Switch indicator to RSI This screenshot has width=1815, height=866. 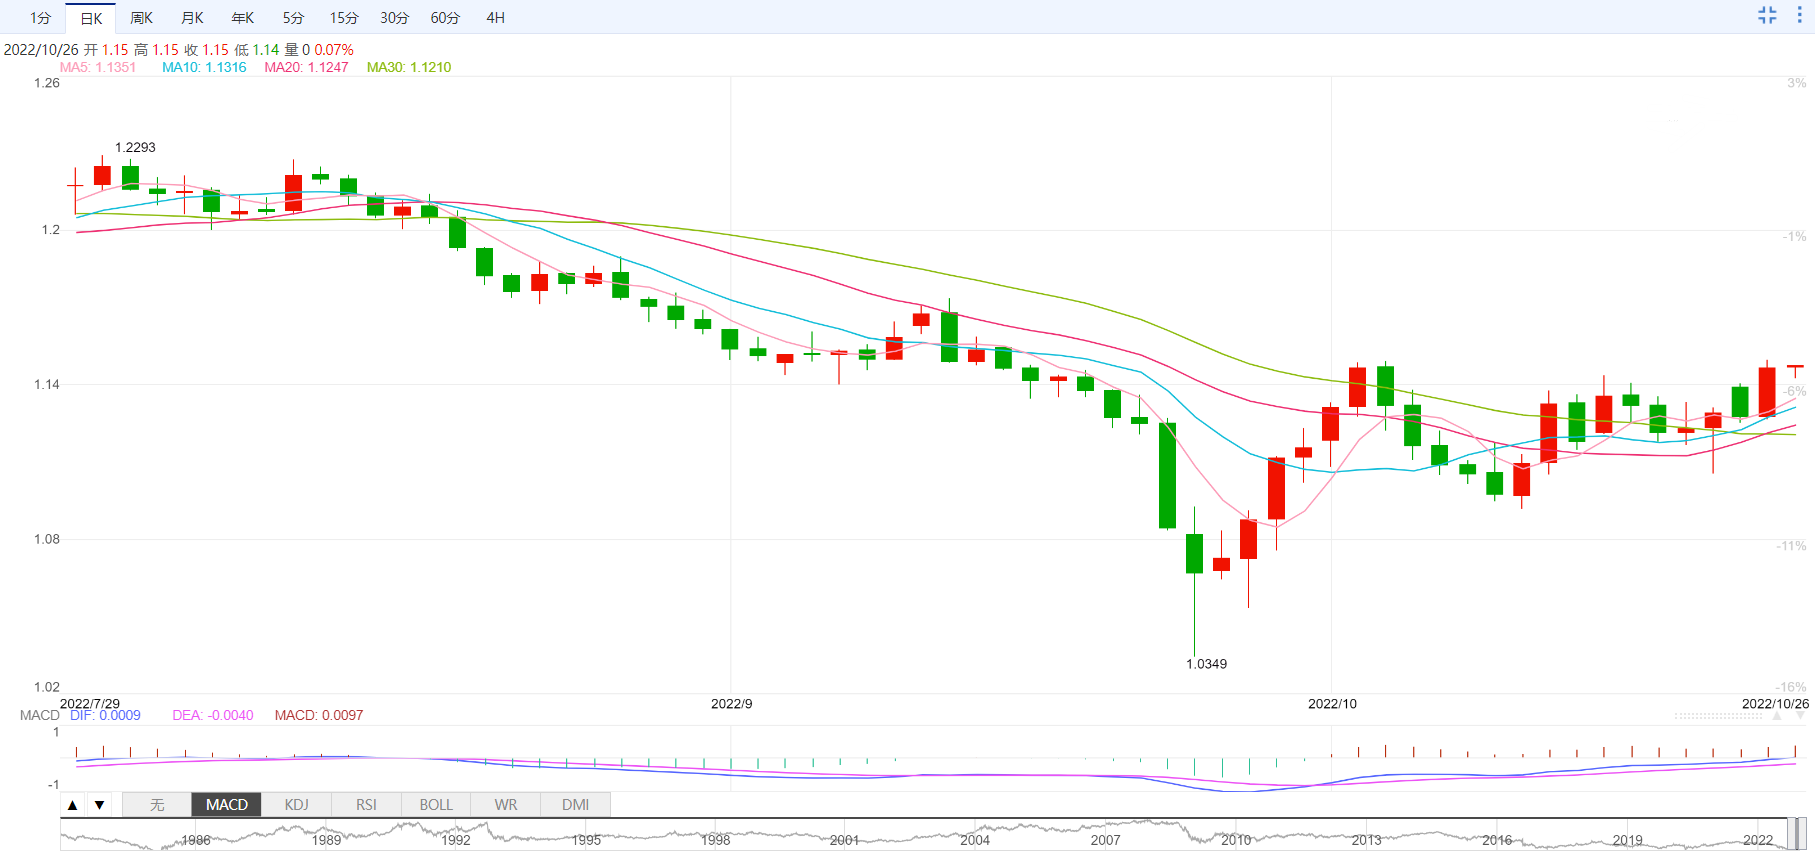pos(366,804)
